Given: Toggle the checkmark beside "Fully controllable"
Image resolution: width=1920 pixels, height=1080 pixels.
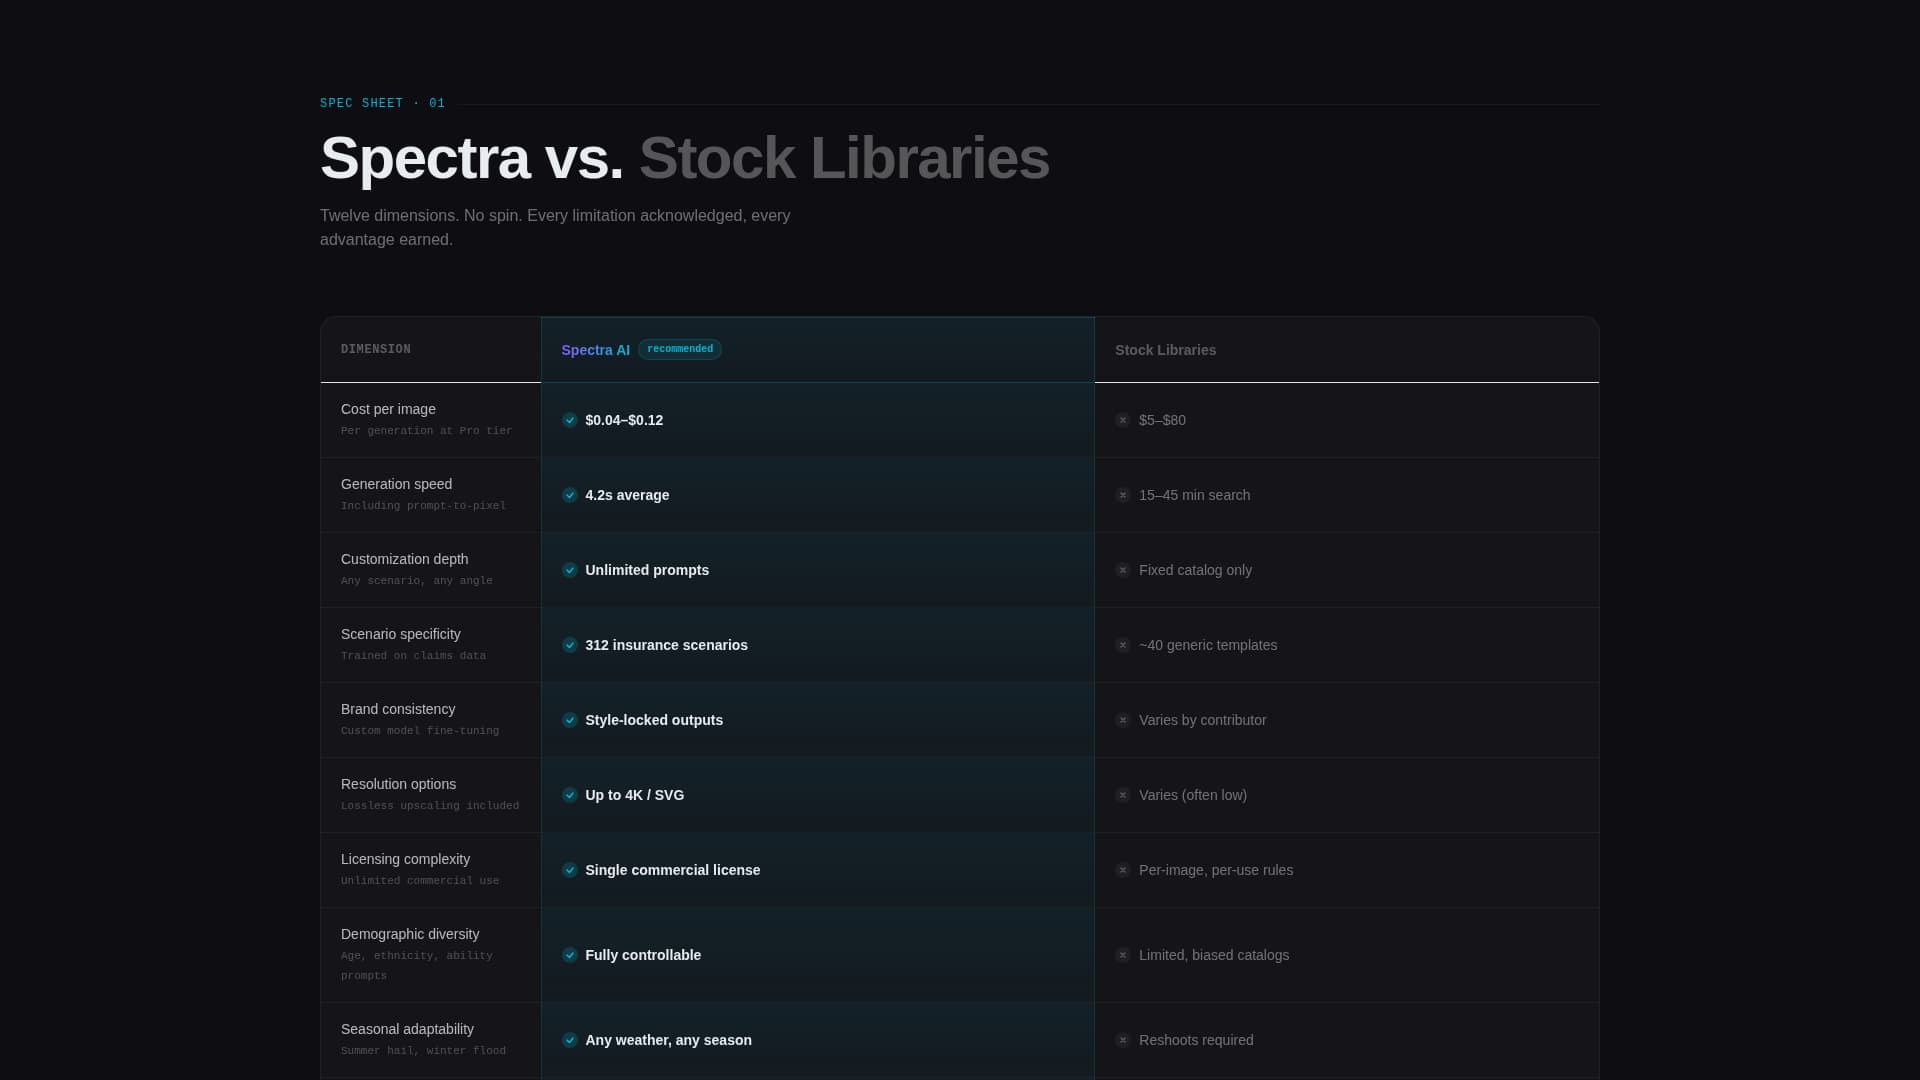Looking at the screenshot, I should point(570,955).
